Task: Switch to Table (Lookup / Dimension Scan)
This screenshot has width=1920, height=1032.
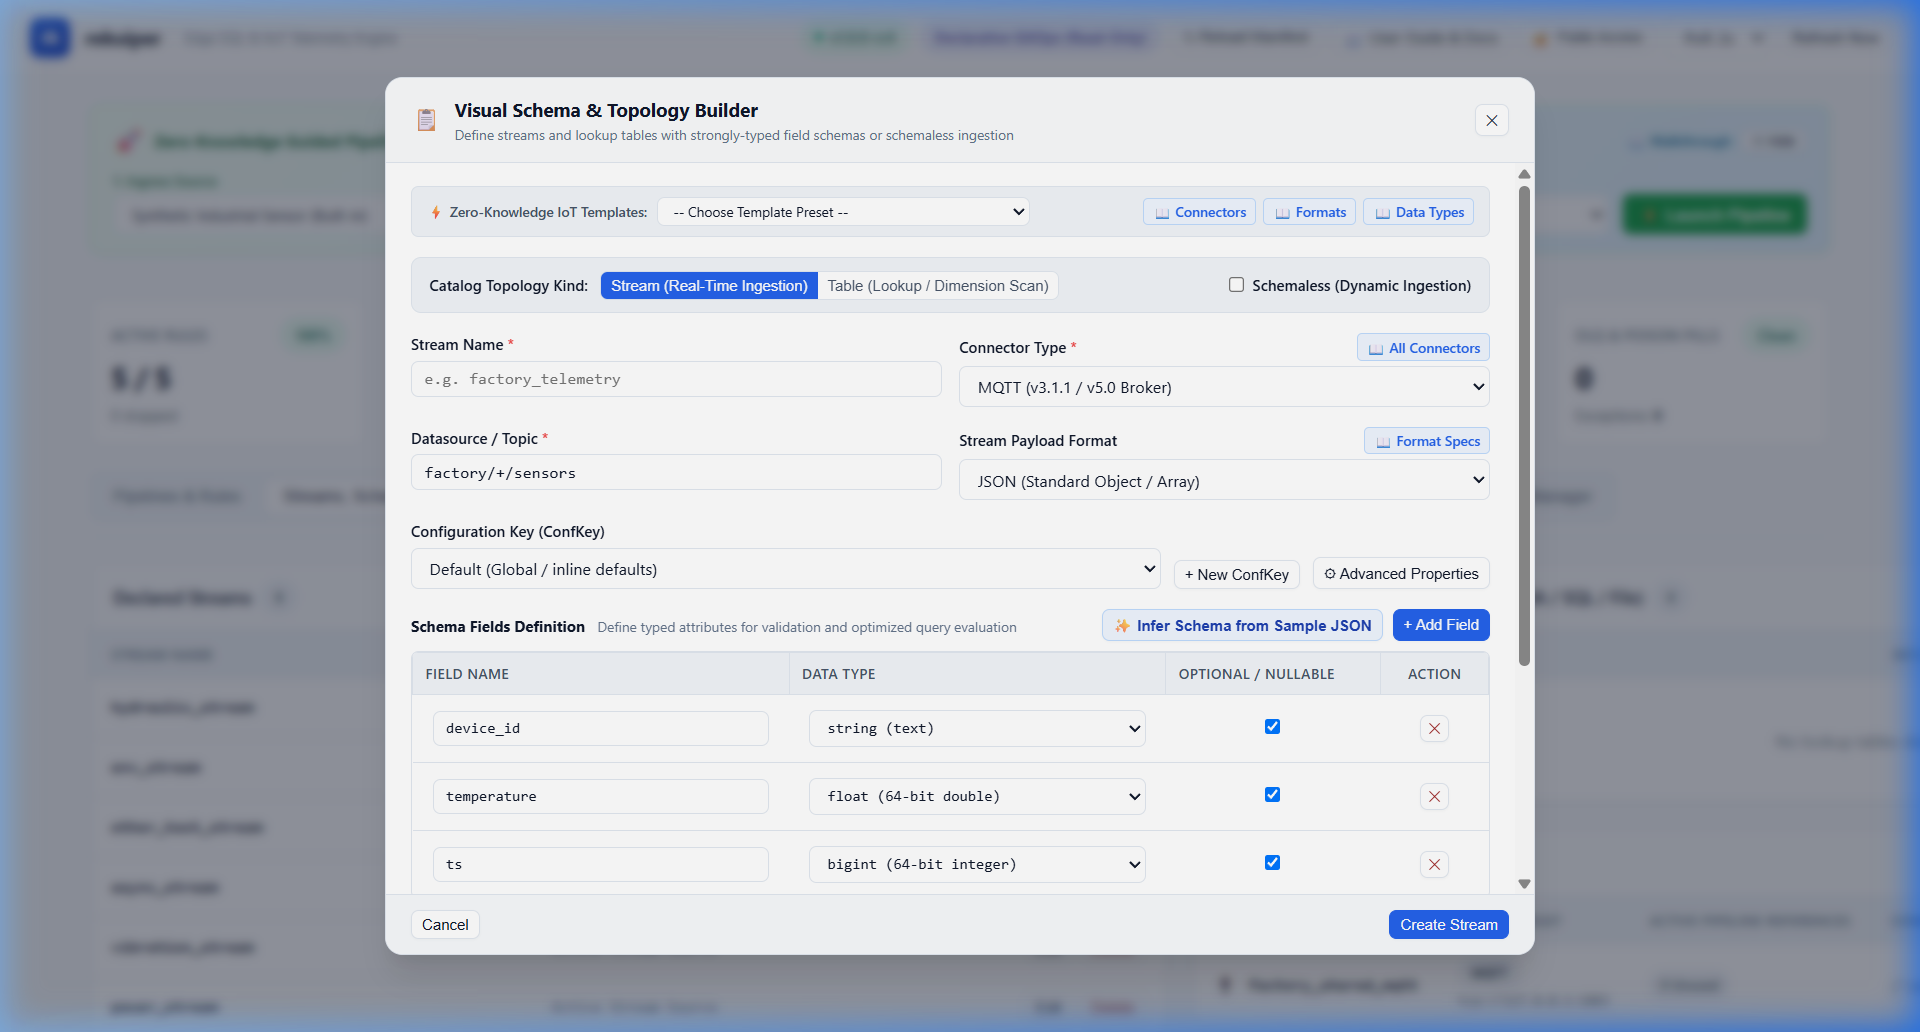Action: 938,286
